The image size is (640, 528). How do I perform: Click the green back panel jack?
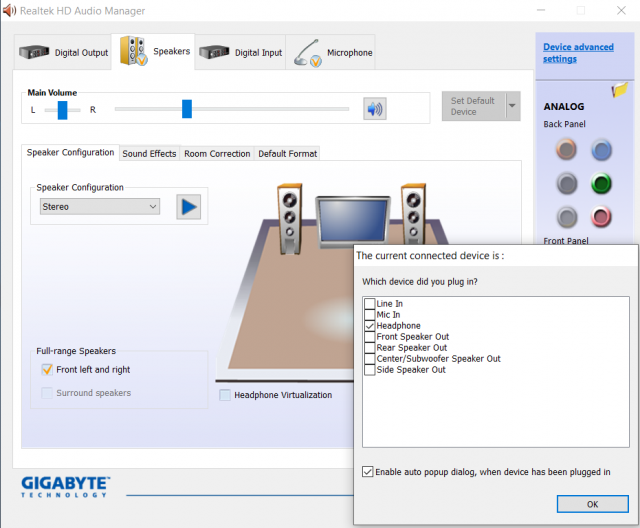point(601,184)
